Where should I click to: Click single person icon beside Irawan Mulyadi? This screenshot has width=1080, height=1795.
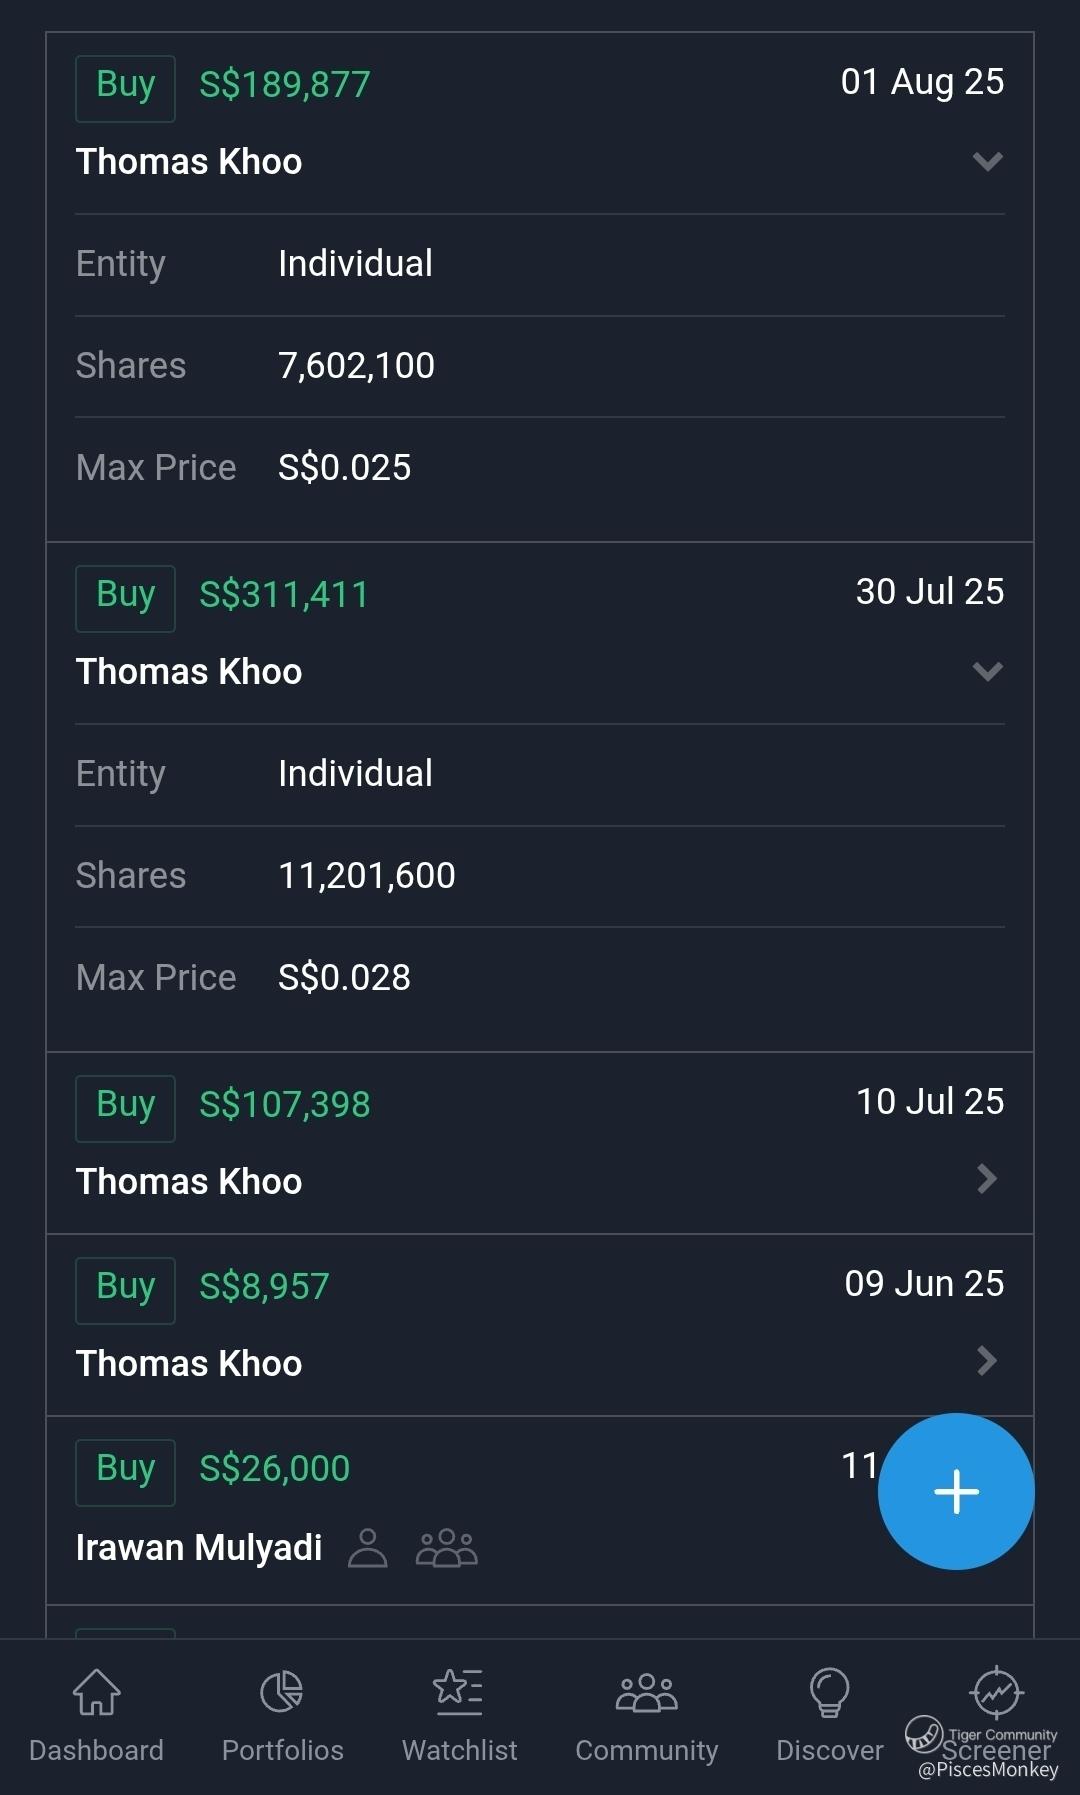[x=367, y=1548]
